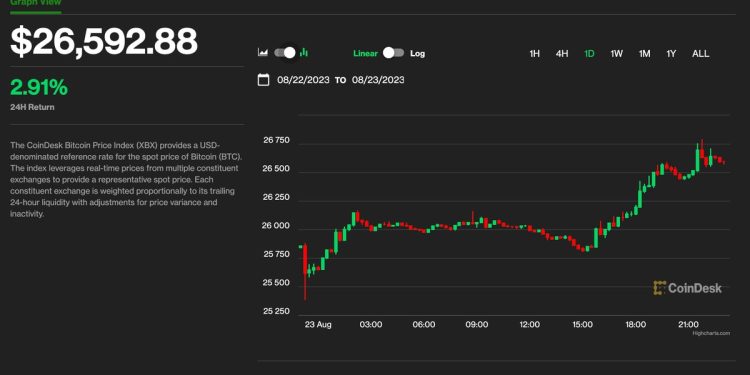Click the 21:00 time axis label
This screenshot has height=375, width=750.
688,324
